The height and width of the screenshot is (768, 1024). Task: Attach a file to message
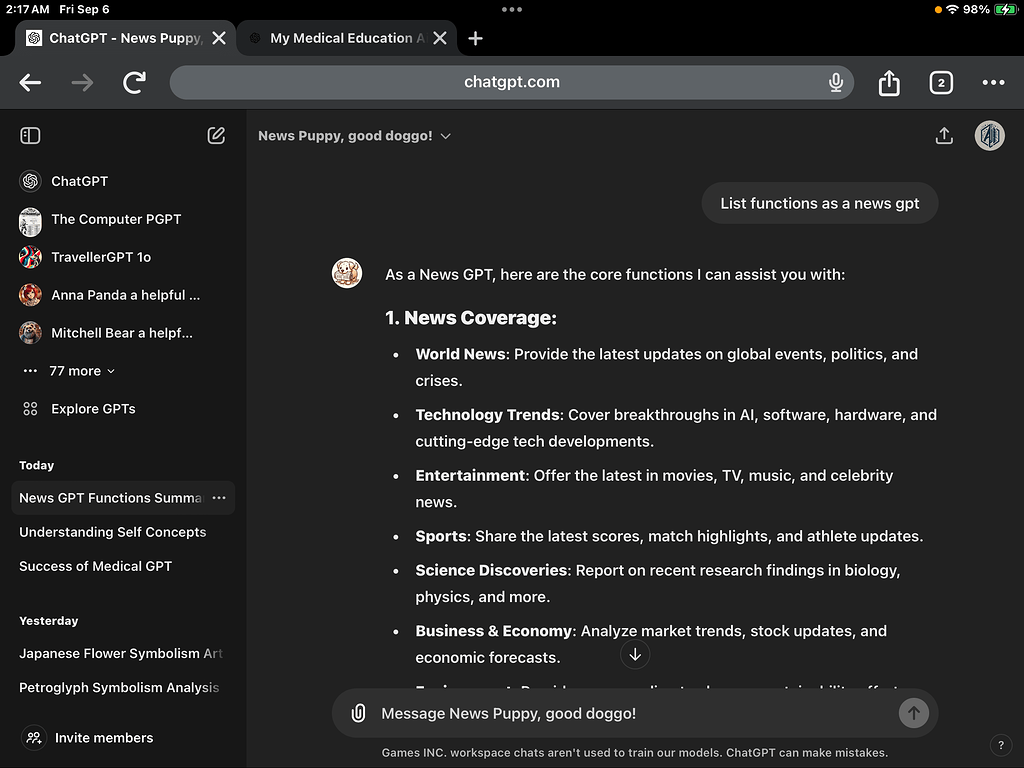(358, 713)
